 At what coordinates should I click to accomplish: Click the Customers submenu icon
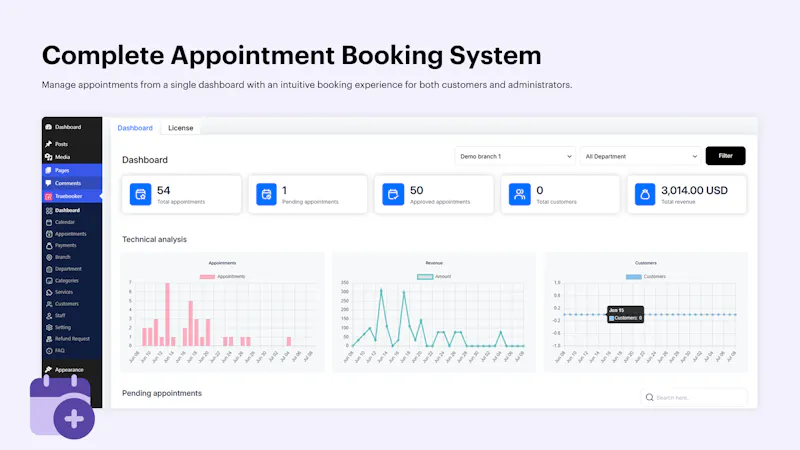pos(49,304)
